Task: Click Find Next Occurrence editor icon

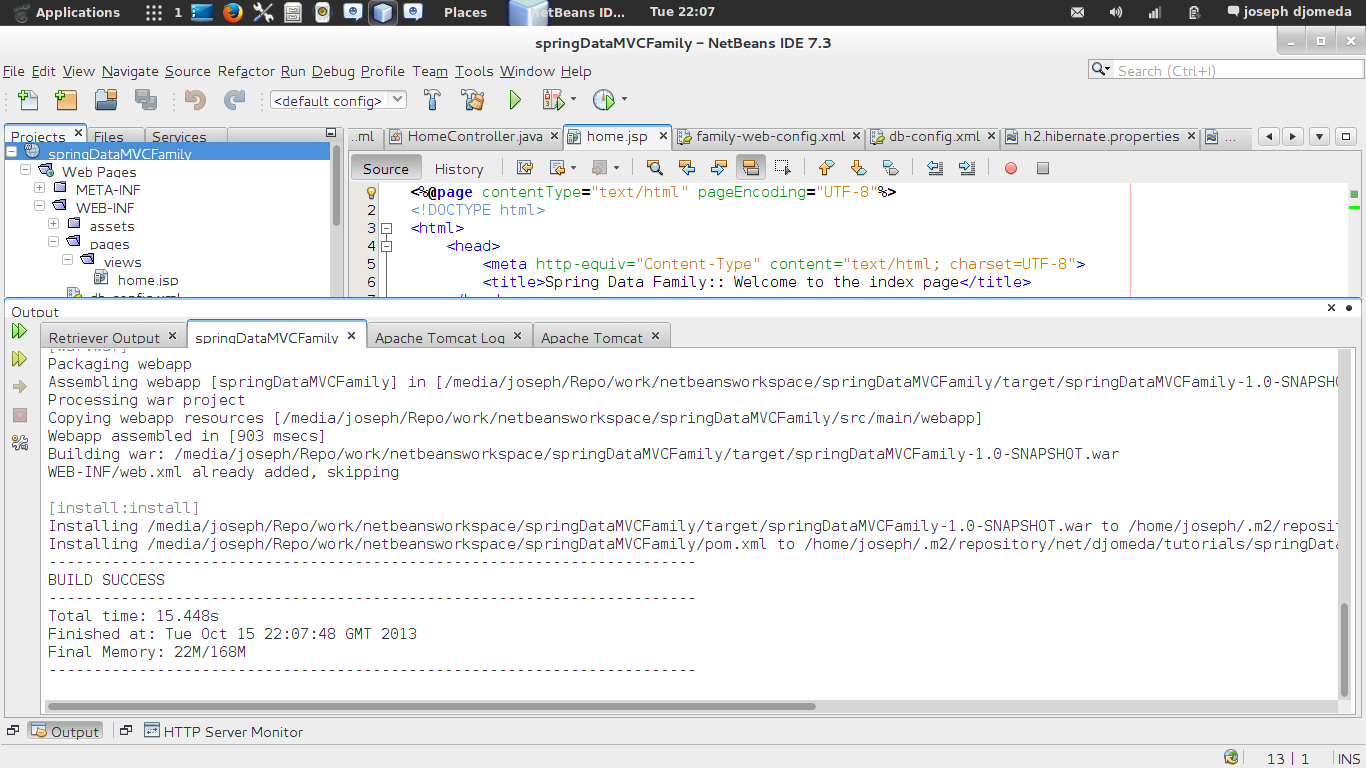Action: click(718, 168)
